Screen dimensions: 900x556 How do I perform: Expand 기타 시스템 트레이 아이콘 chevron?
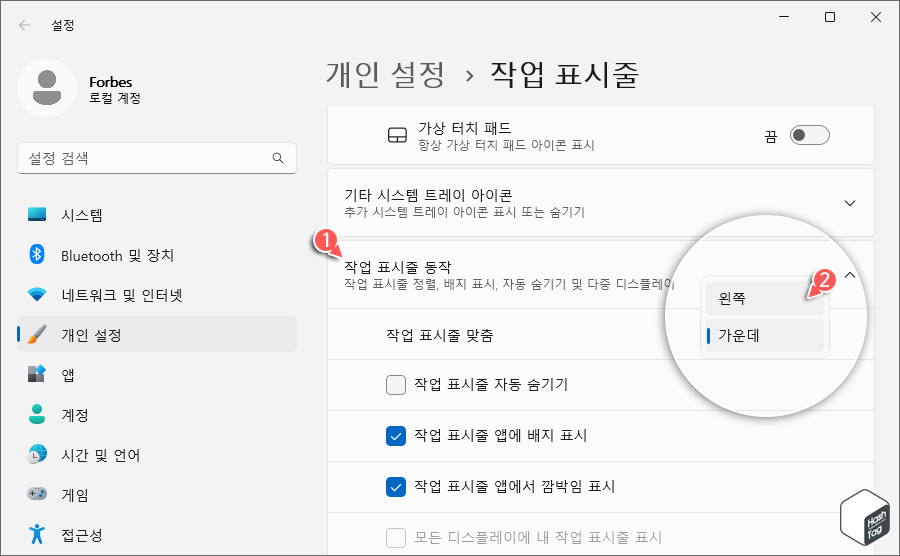[x=850, y=203]
